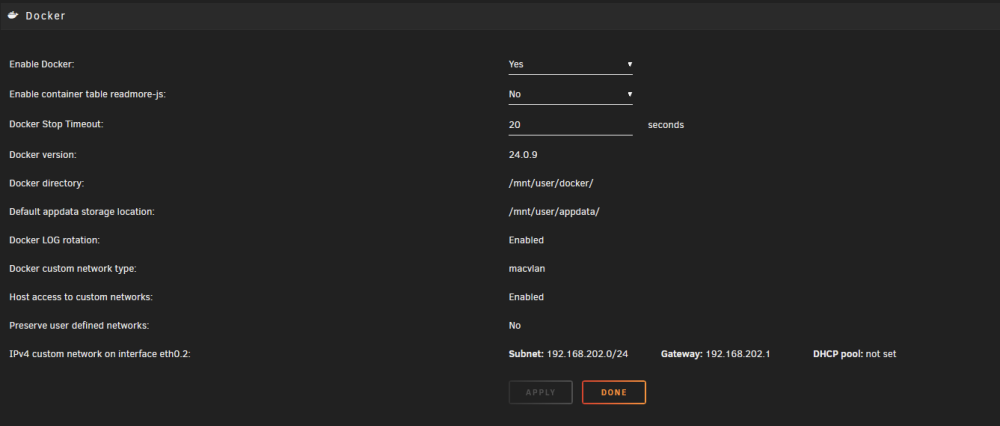Click the macvlan network type value

coord(527,268)
